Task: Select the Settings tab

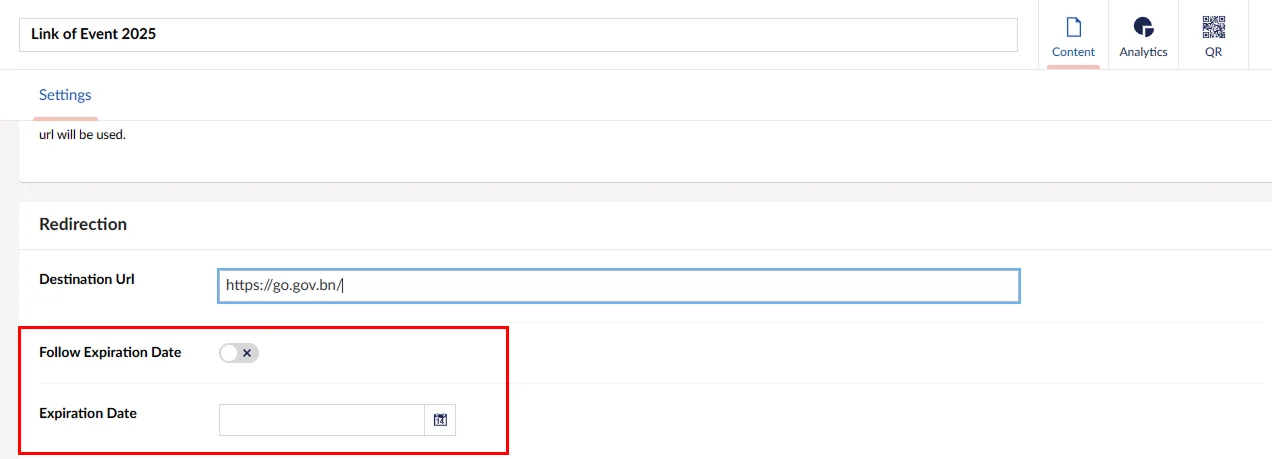Action: point(65,95)
